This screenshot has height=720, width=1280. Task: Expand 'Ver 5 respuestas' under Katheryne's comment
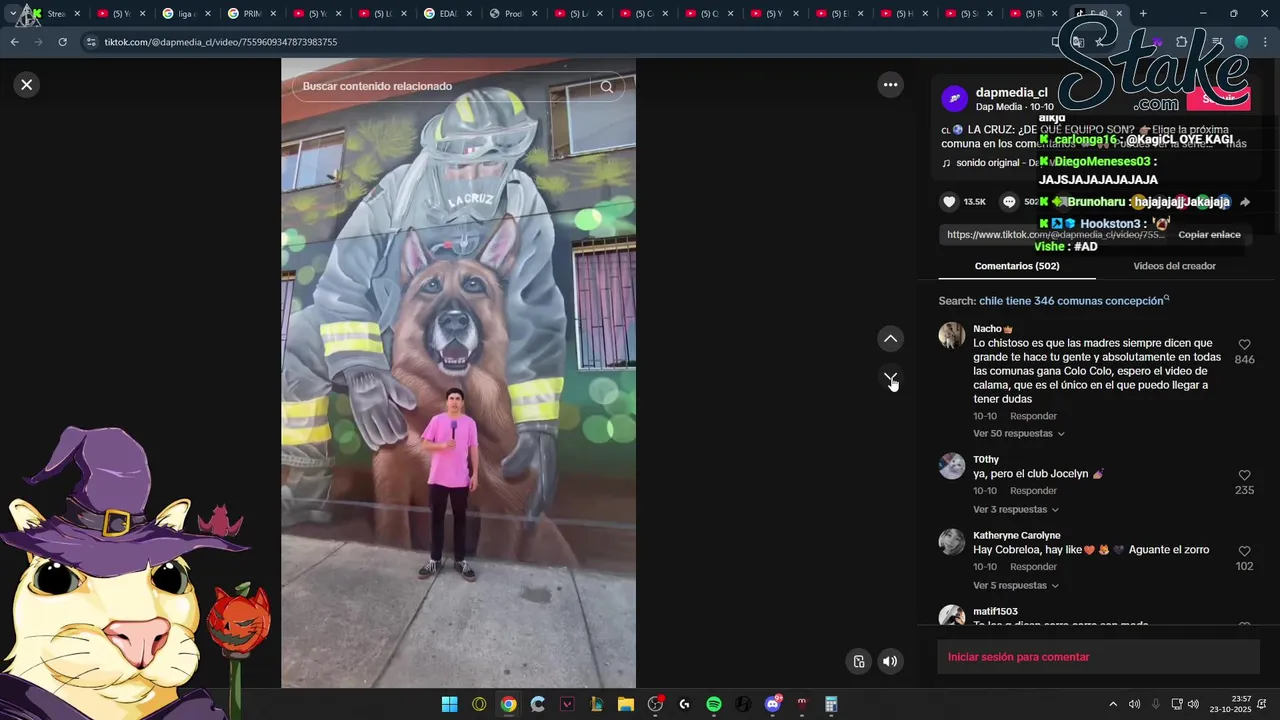1015,586
